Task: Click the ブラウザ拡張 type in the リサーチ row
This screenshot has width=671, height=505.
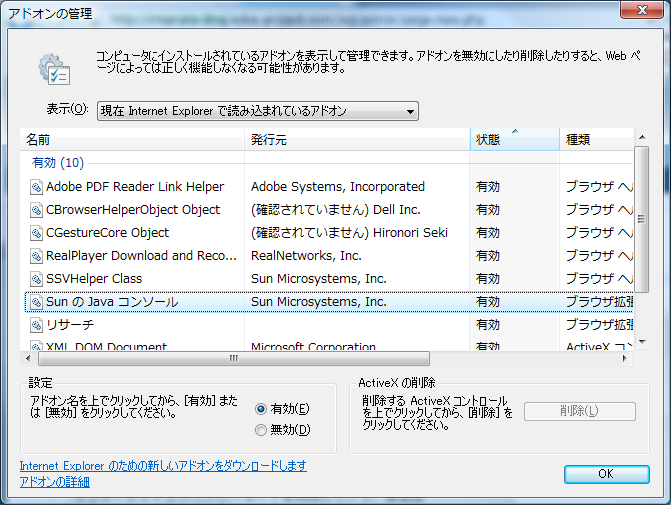Action: (x=599, y=325)
